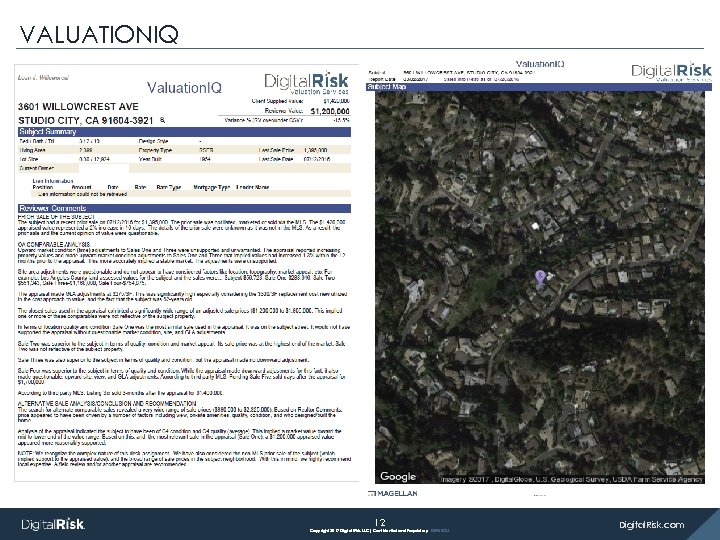Viewport: 720px width, 540px height.
Task: Click the ValuationIQ heading above the map
Action: click(540, 64)
